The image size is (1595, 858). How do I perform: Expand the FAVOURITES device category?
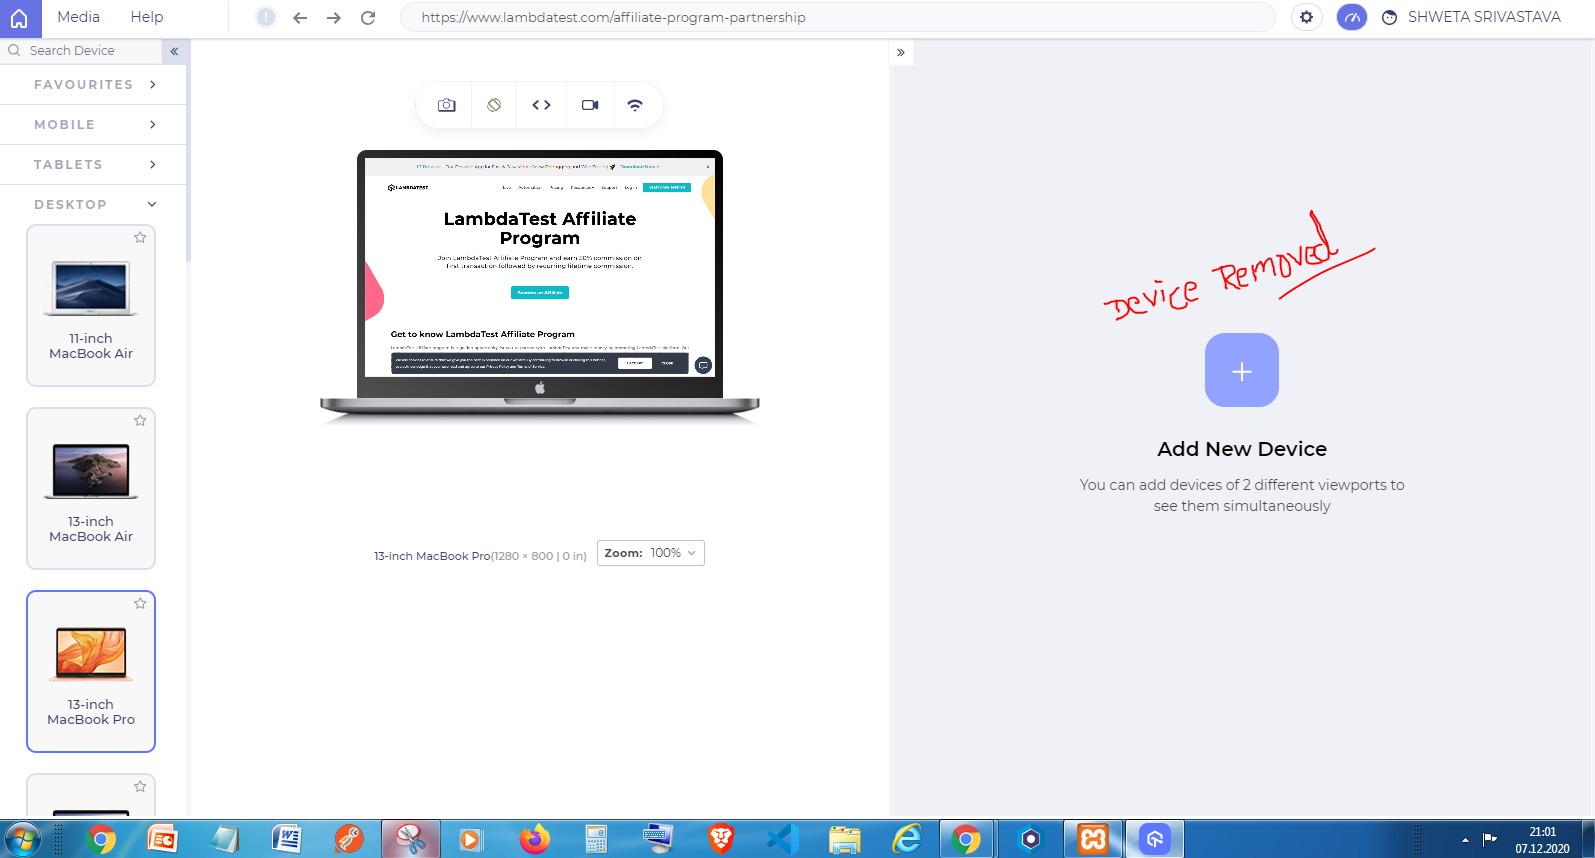(93, 85)
